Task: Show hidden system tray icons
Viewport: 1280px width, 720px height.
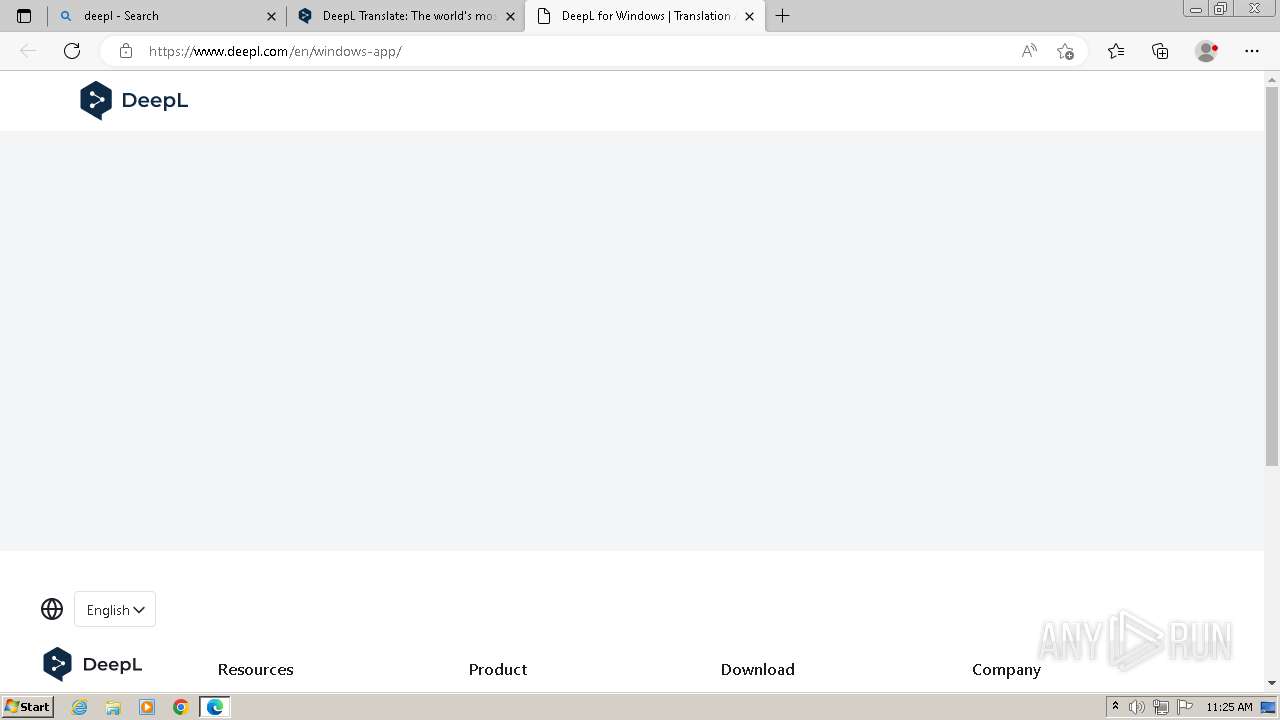Action: click(1115, 707)
